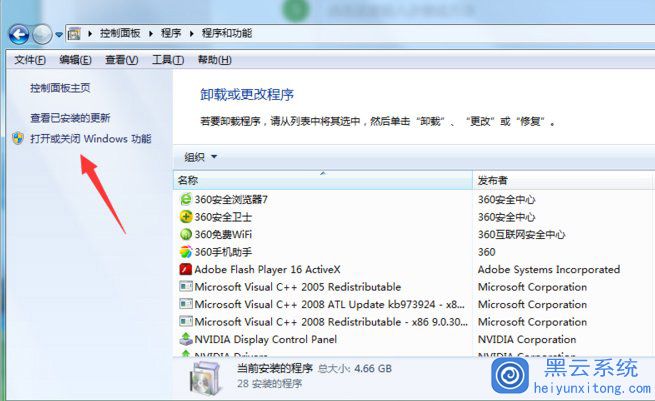
Task: Sort list by 名称 column header
Action: 322,180
